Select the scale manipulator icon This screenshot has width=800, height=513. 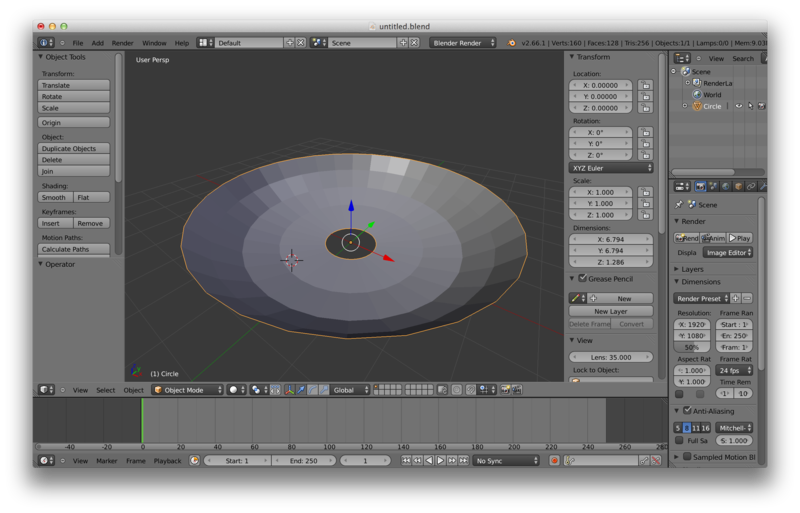point(323,390)
